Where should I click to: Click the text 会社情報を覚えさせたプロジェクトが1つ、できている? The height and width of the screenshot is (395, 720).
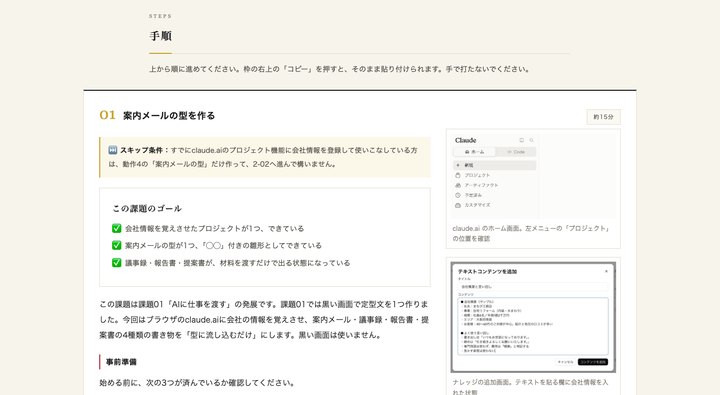(x=214, y=228)
